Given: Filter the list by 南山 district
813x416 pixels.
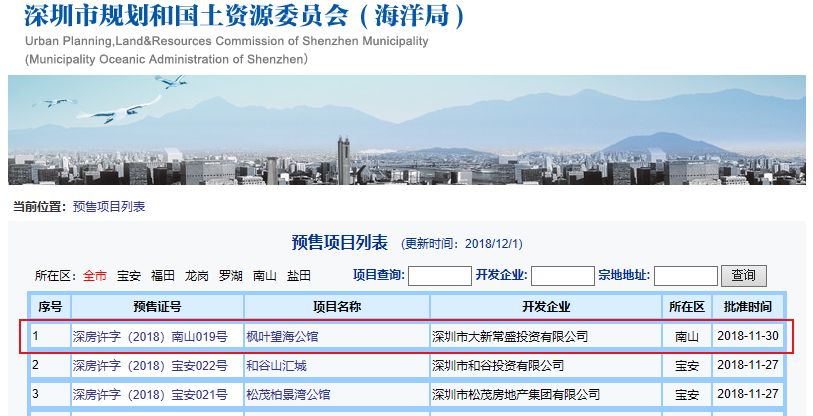Looking at the screenshot, I should (x=264, y=276).
